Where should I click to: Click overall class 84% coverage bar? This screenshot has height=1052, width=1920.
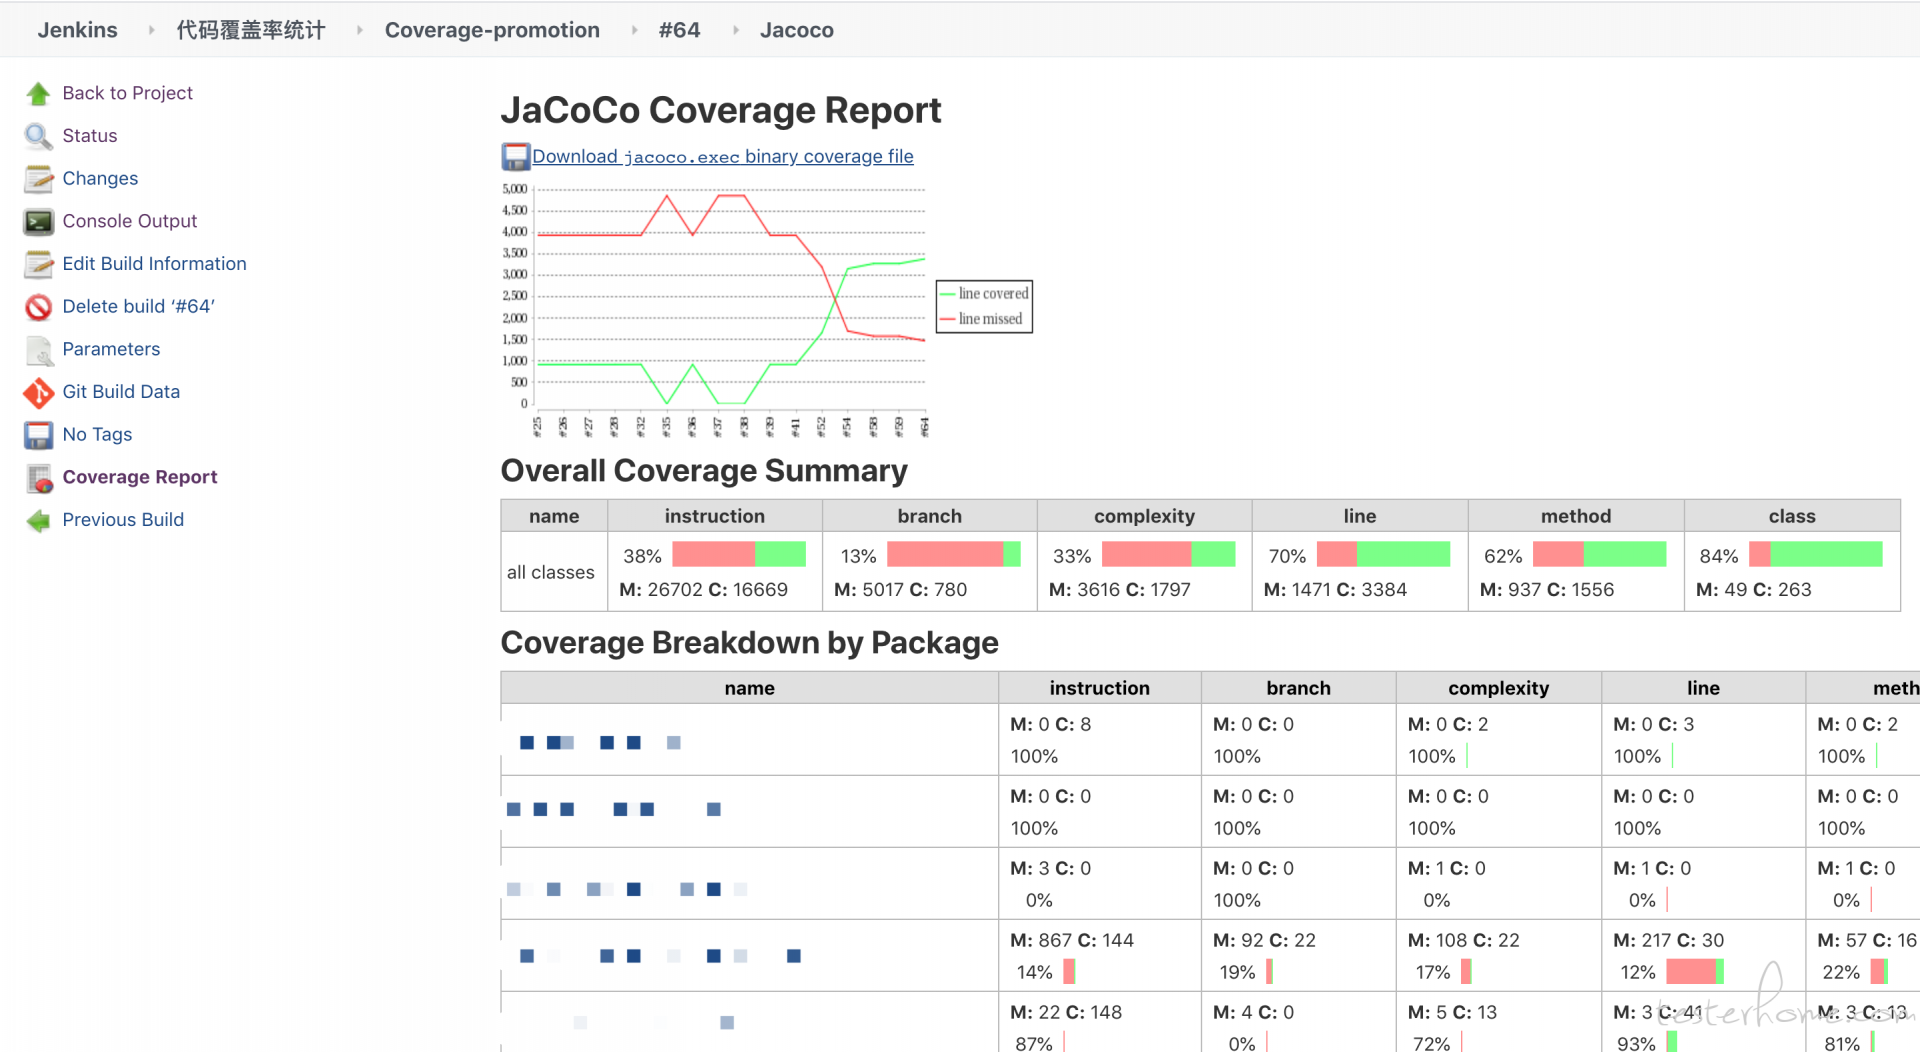pyautogui.click(x=1815, y=555)
